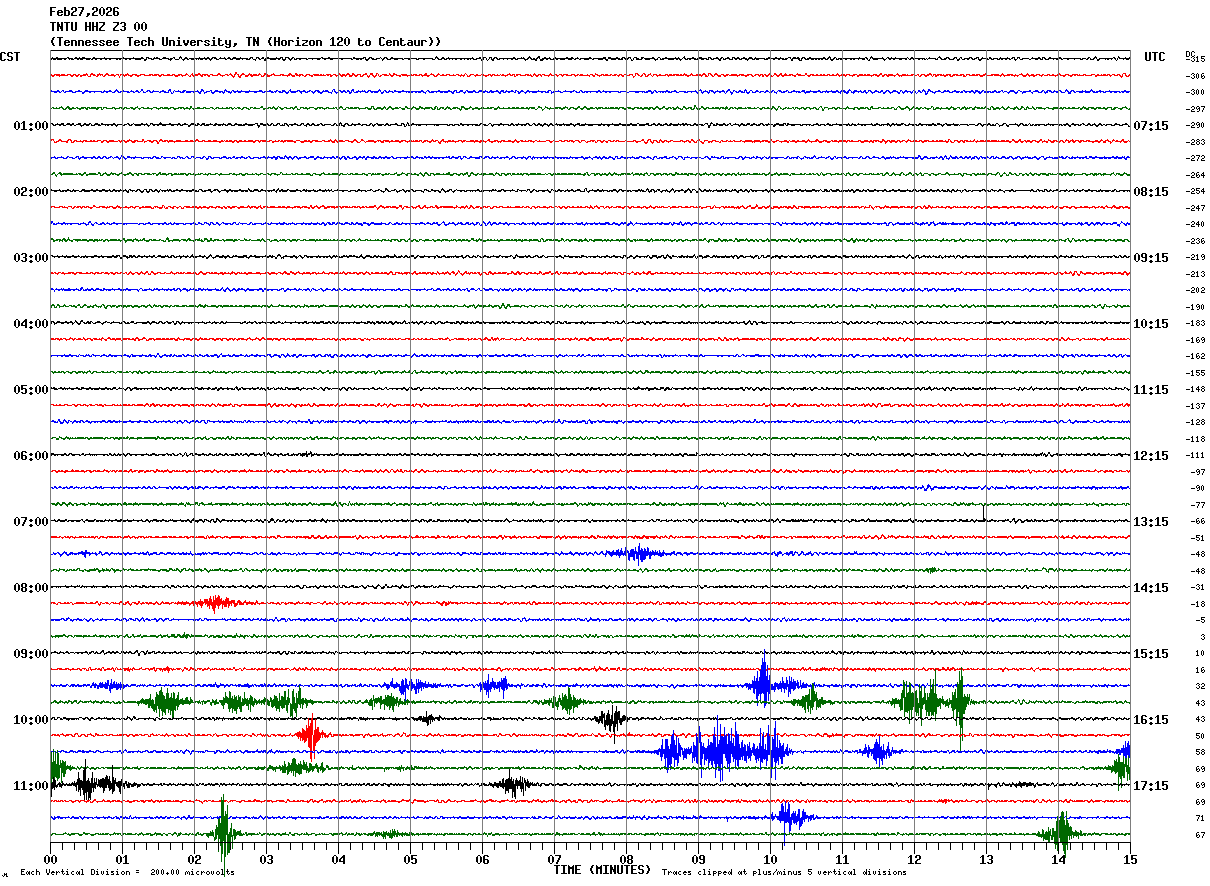
Task: Click the DC offset value 71
Action: (x=1200, y=819)
